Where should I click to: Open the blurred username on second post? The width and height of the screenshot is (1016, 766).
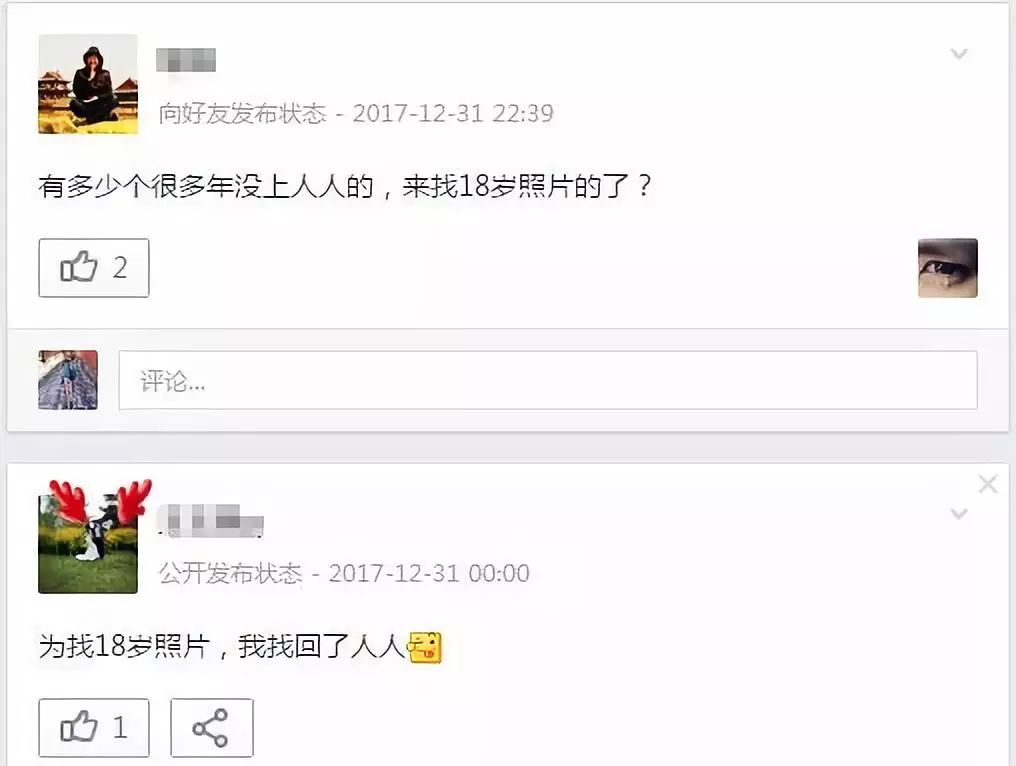(211, 521)
